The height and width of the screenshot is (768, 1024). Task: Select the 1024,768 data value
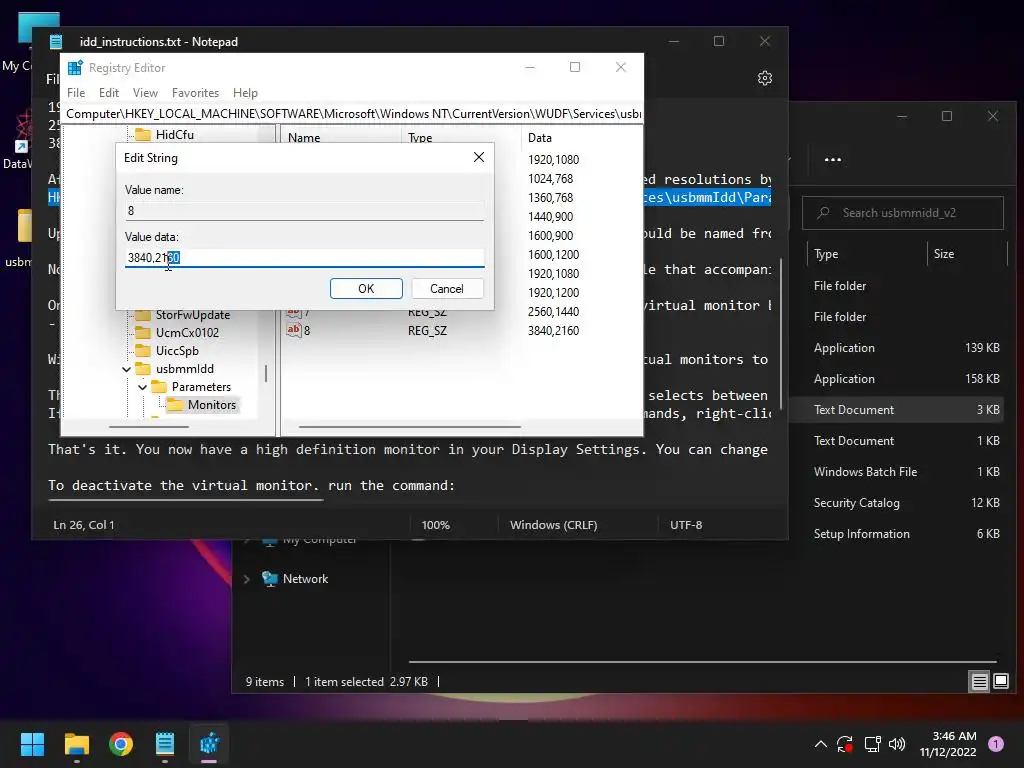[551, 178]
